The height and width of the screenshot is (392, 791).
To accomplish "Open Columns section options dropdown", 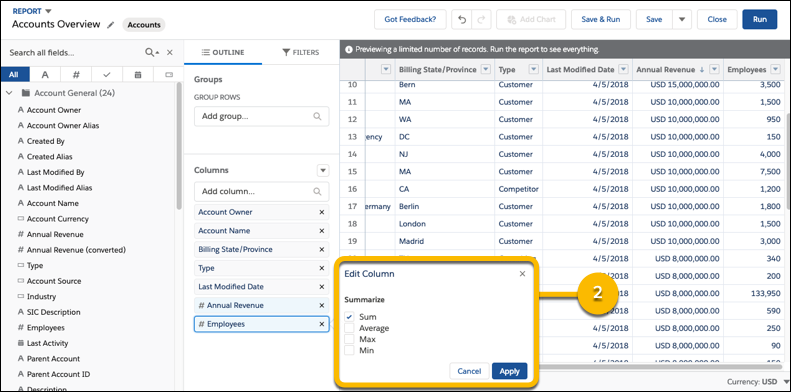I will click(x=323, y=171).
